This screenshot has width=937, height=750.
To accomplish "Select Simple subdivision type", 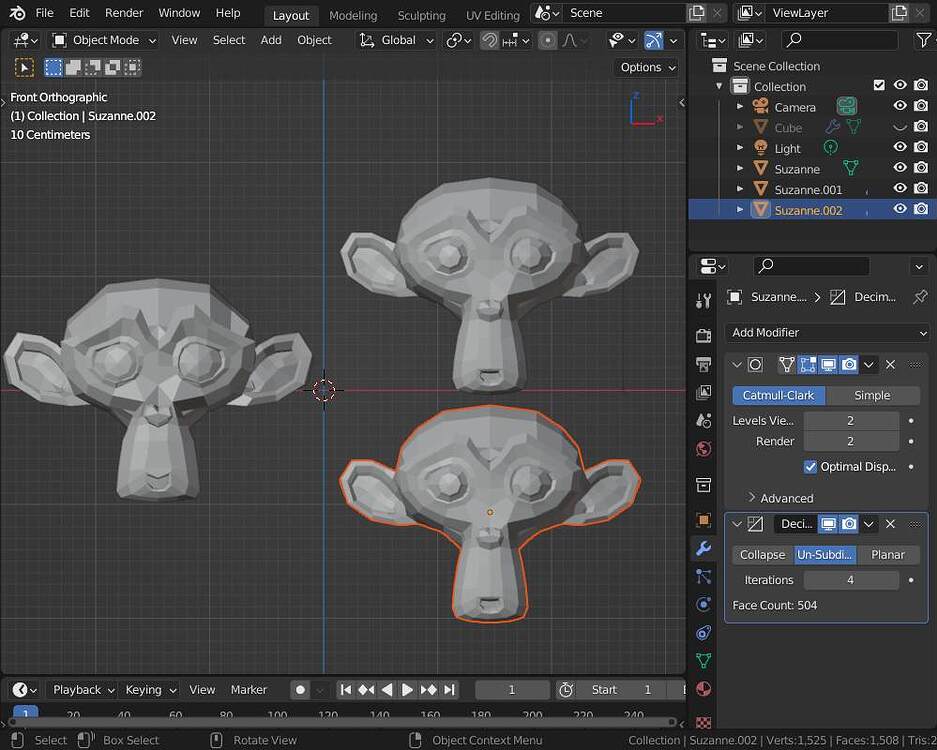I will coord(872,395).
